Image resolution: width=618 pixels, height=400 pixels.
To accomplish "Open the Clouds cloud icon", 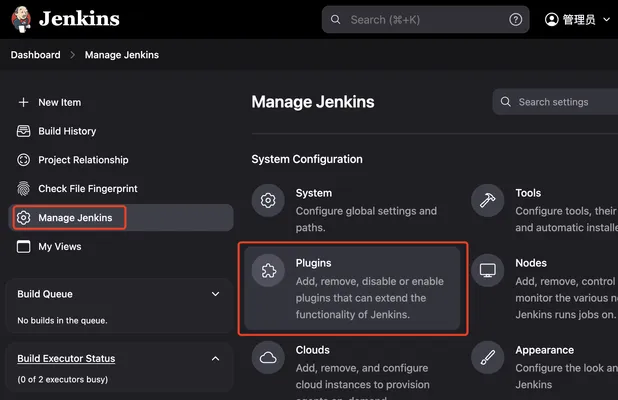I will click(268, 357).
